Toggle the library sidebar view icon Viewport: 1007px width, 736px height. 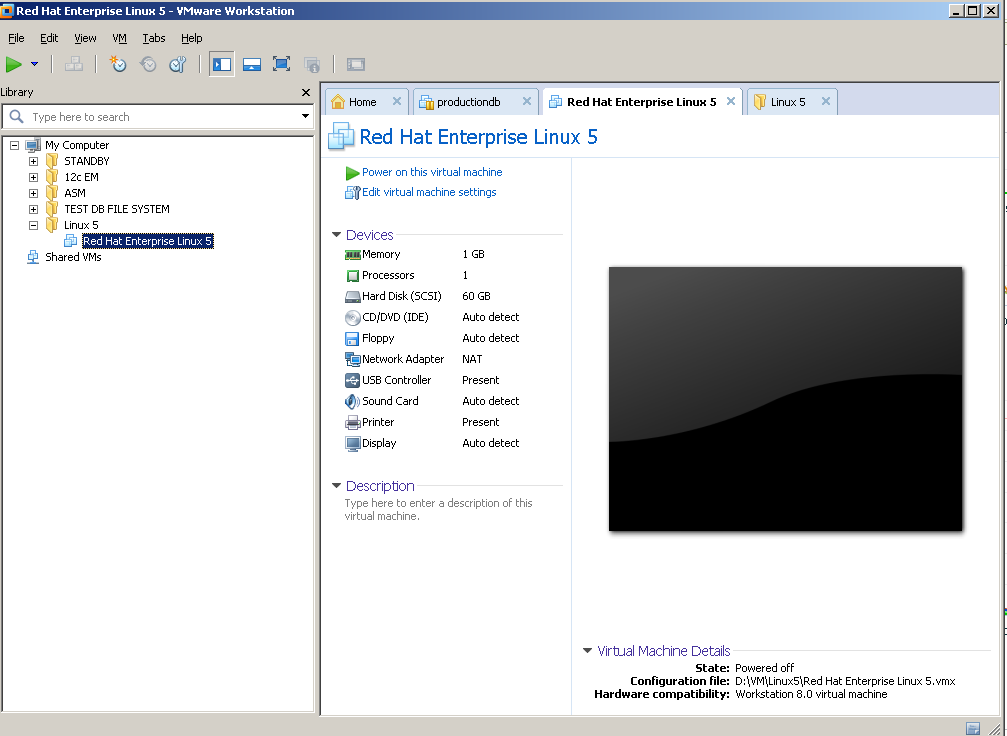222,64
